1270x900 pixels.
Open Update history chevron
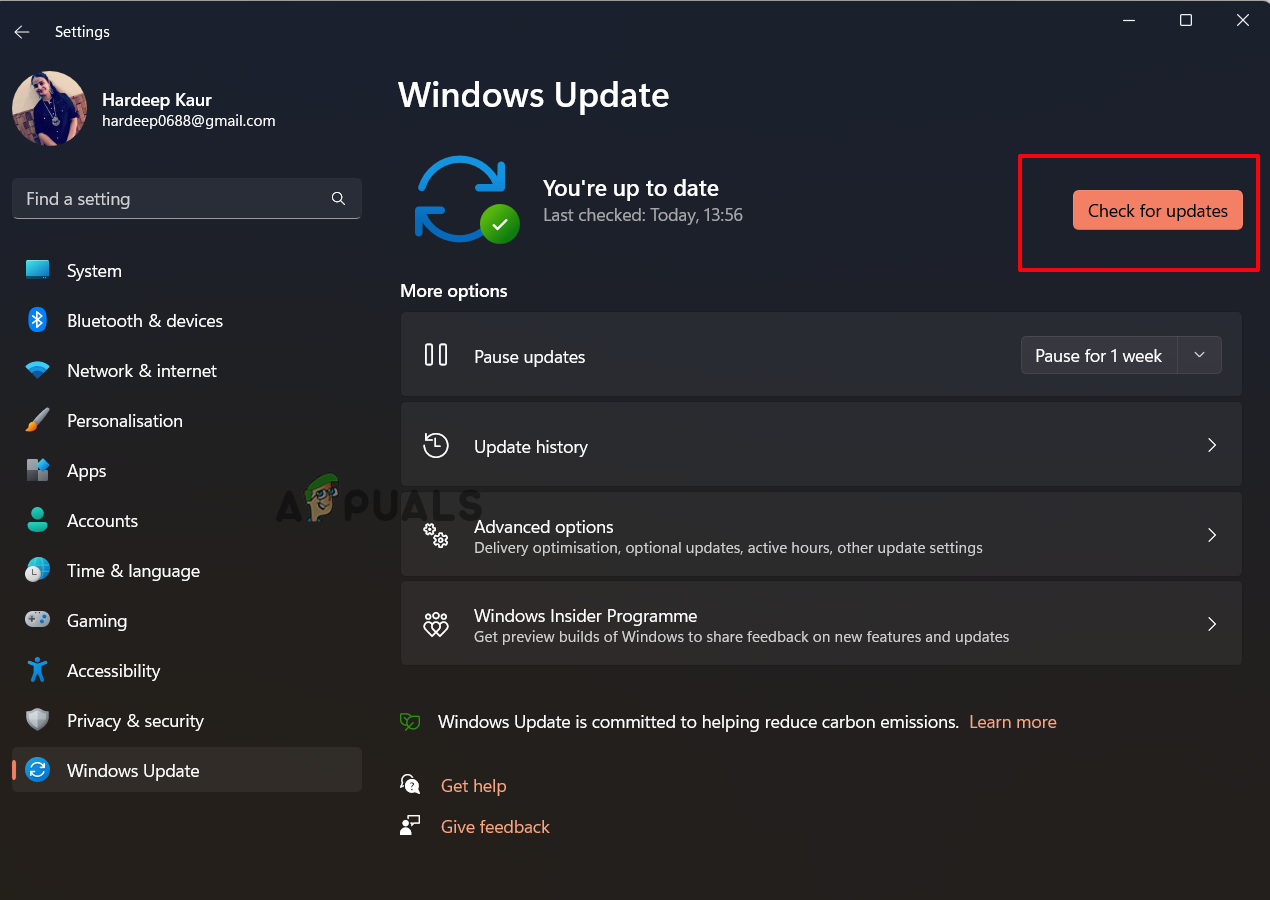pos(1211,445)
